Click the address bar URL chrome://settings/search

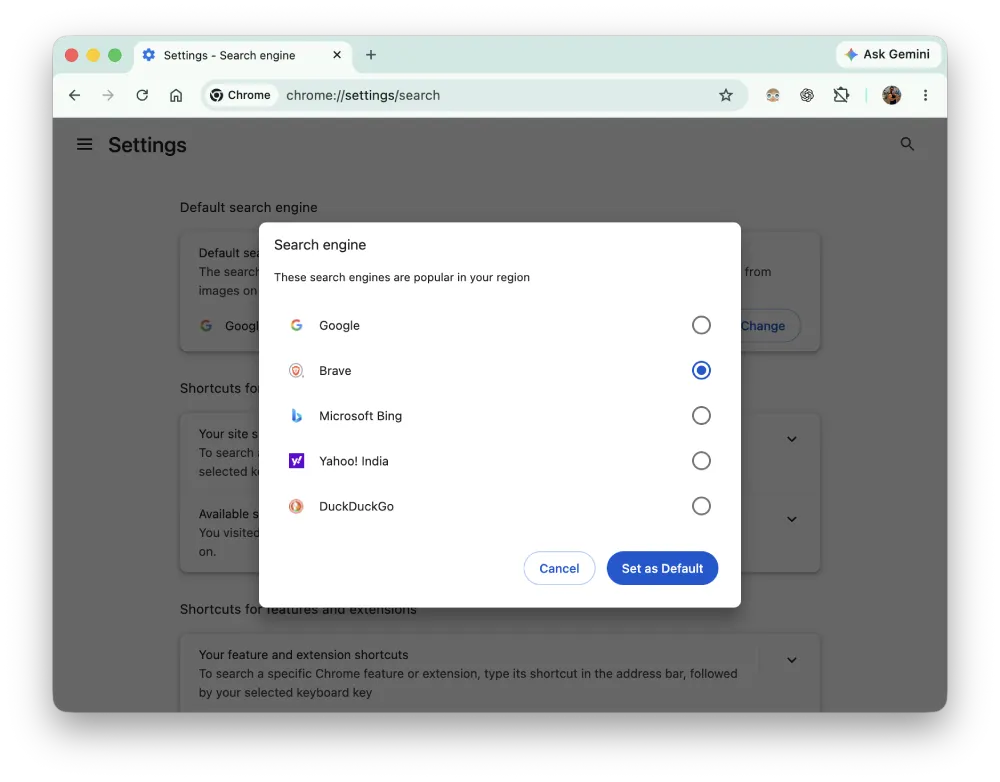coord(363,95)
